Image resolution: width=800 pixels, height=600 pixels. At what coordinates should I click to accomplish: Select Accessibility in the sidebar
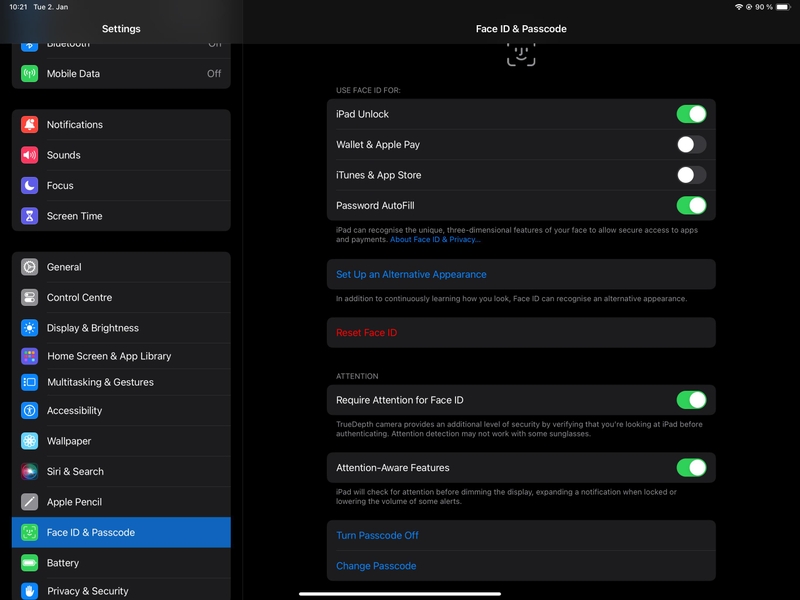121,411
